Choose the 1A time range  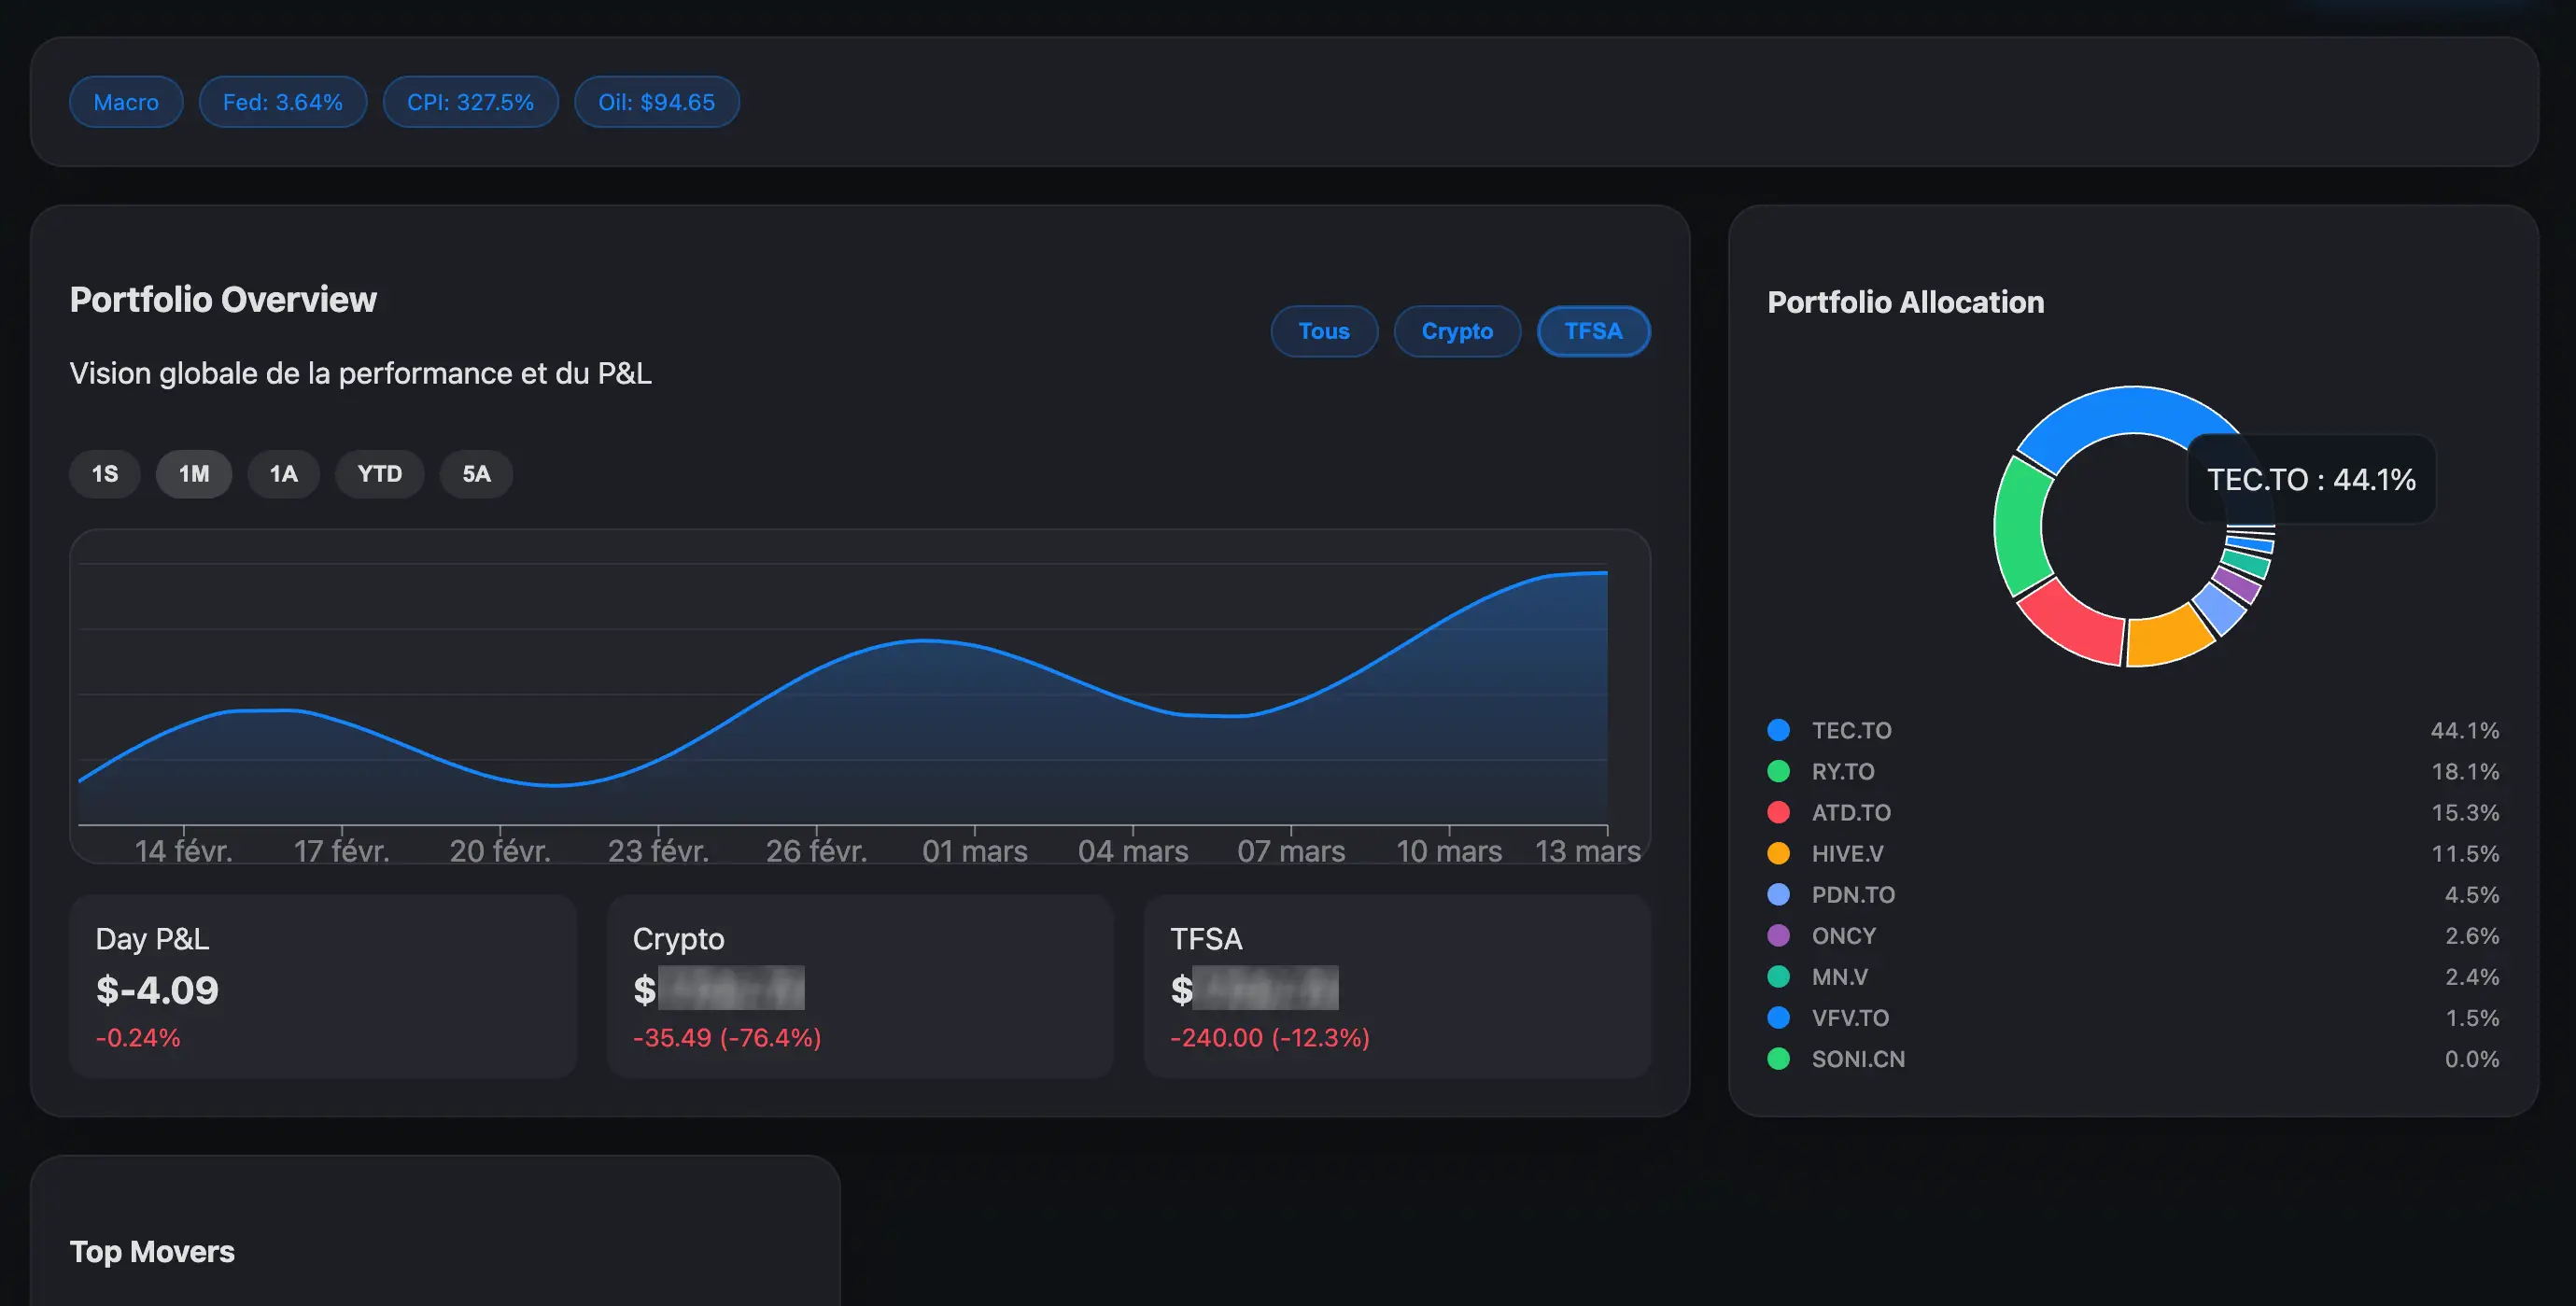click(283, 474)
